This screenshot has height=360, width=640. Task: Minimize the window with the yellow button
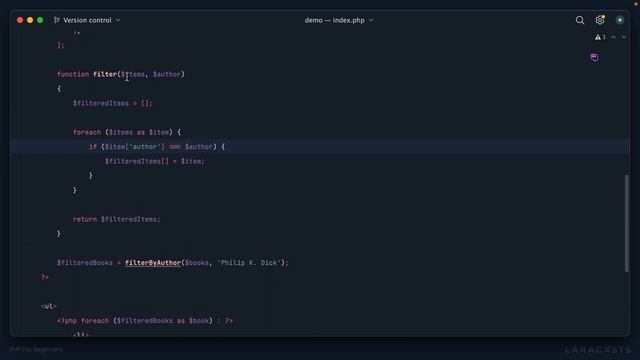pyautogui.click(x=30, y=20)
